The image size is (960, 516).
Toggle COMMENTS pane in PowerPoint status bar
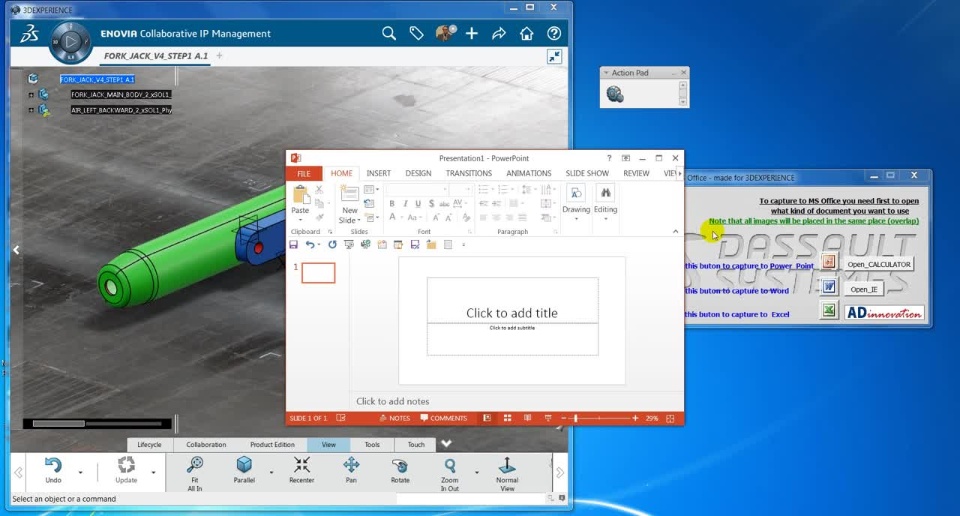(444, 418)
